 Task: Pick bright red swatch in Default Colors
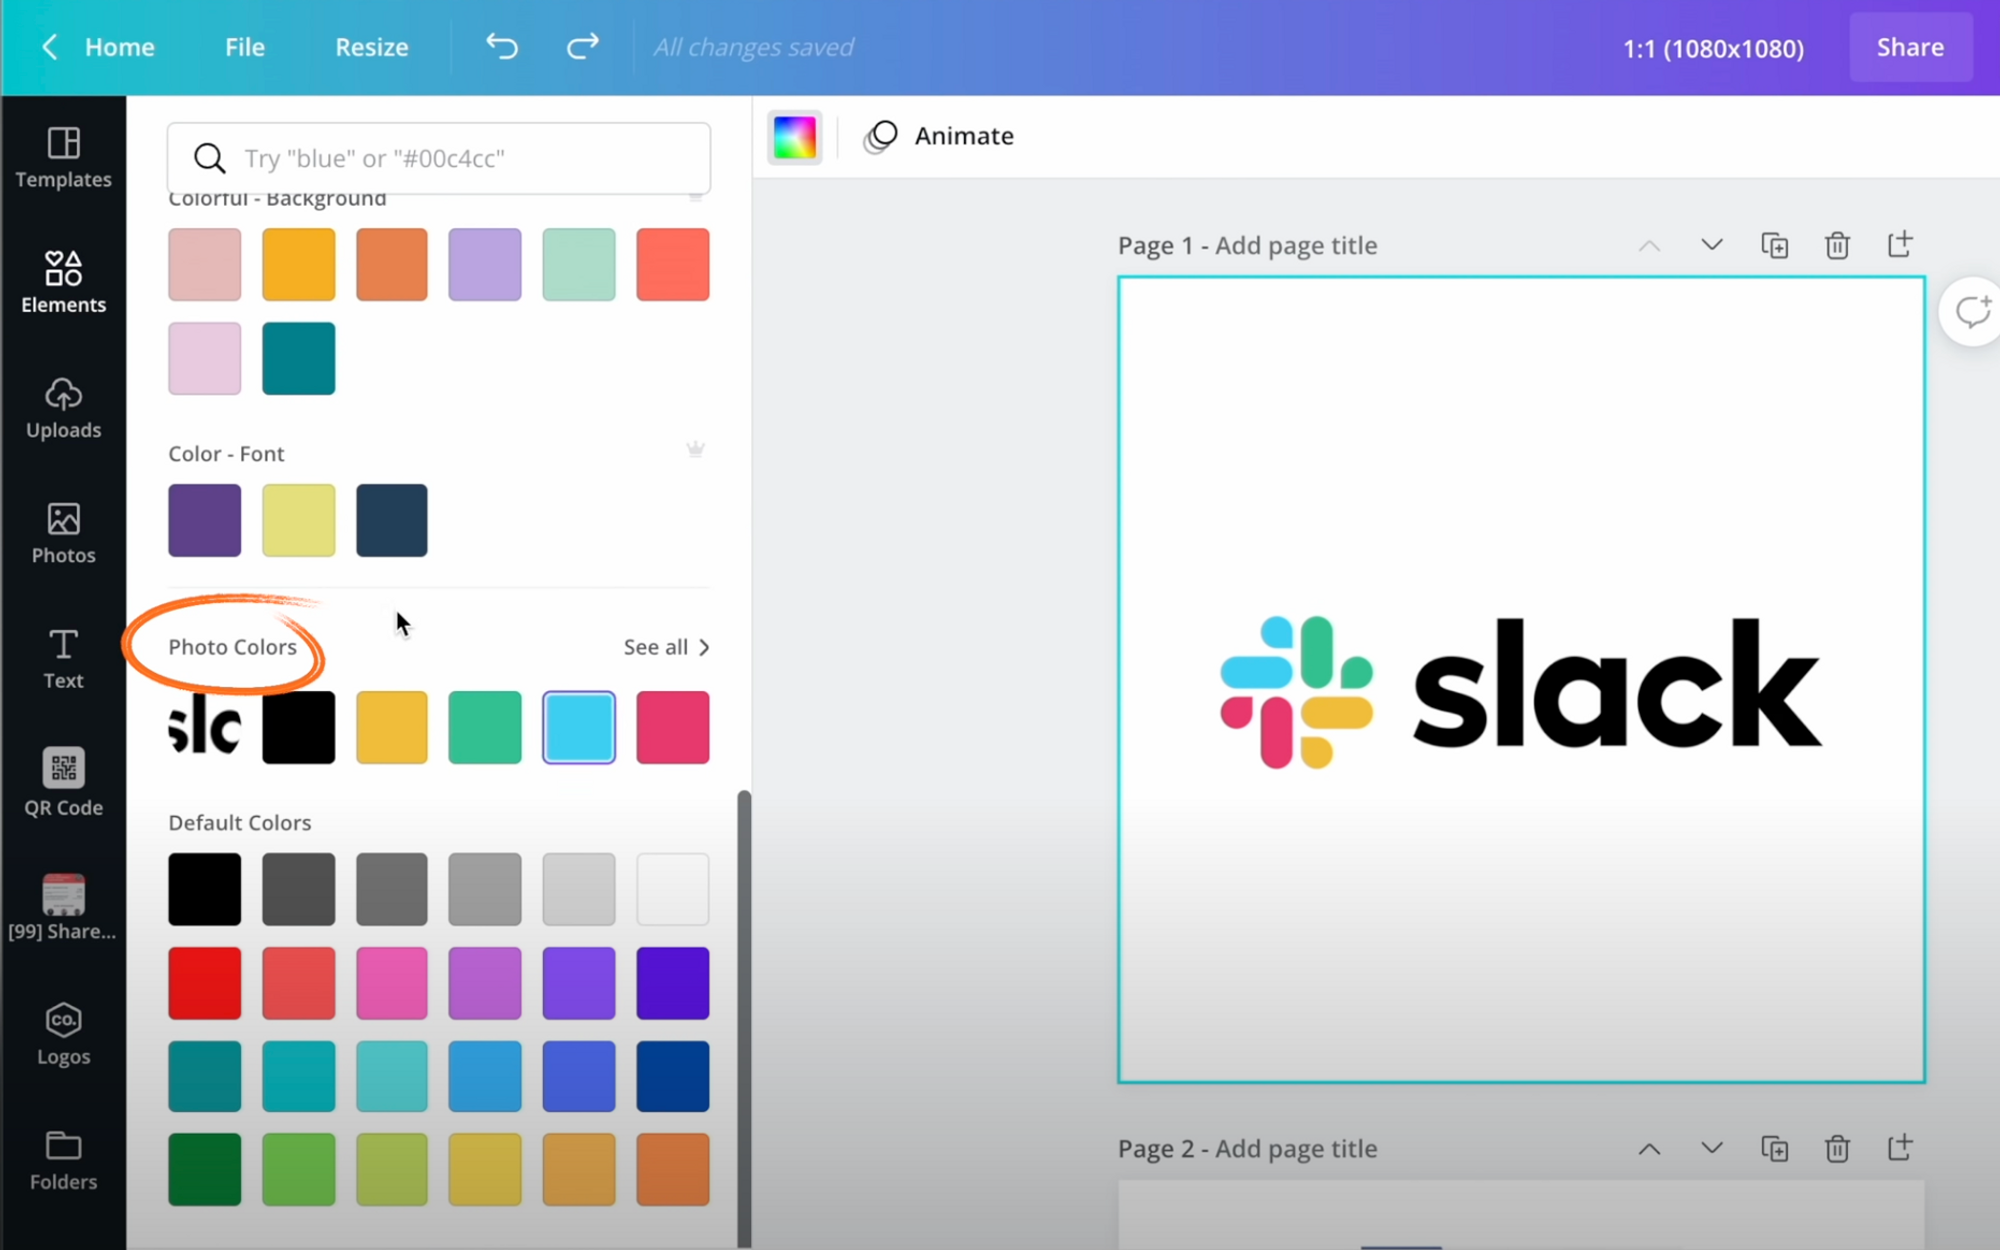coord(204,983)
